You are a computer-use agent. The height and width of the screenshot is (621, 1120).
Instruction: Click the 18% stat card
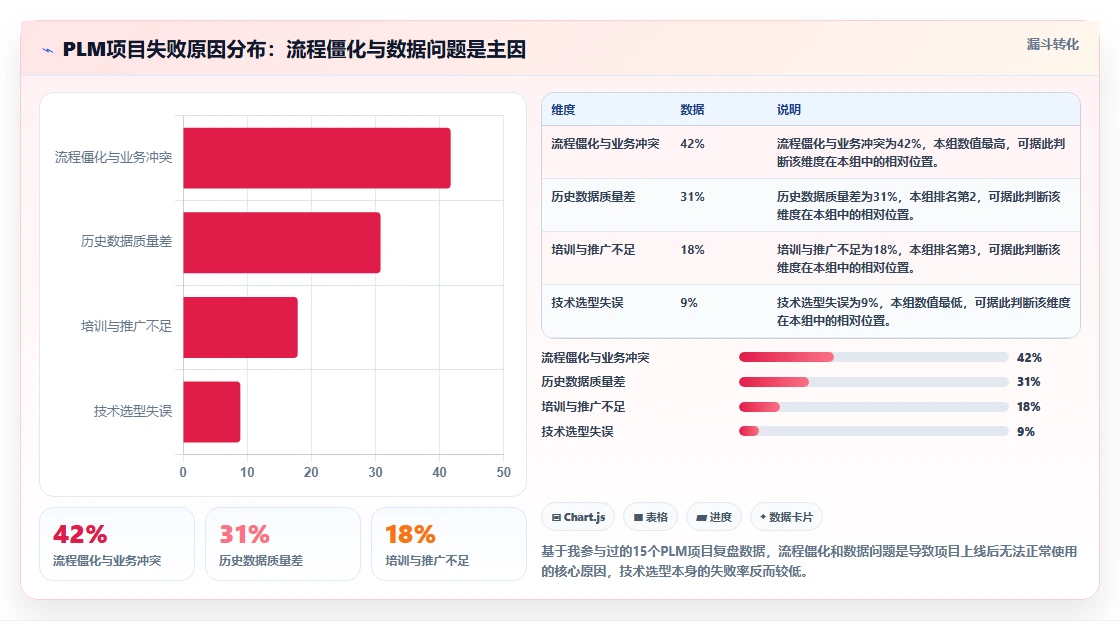coord(449,544)
